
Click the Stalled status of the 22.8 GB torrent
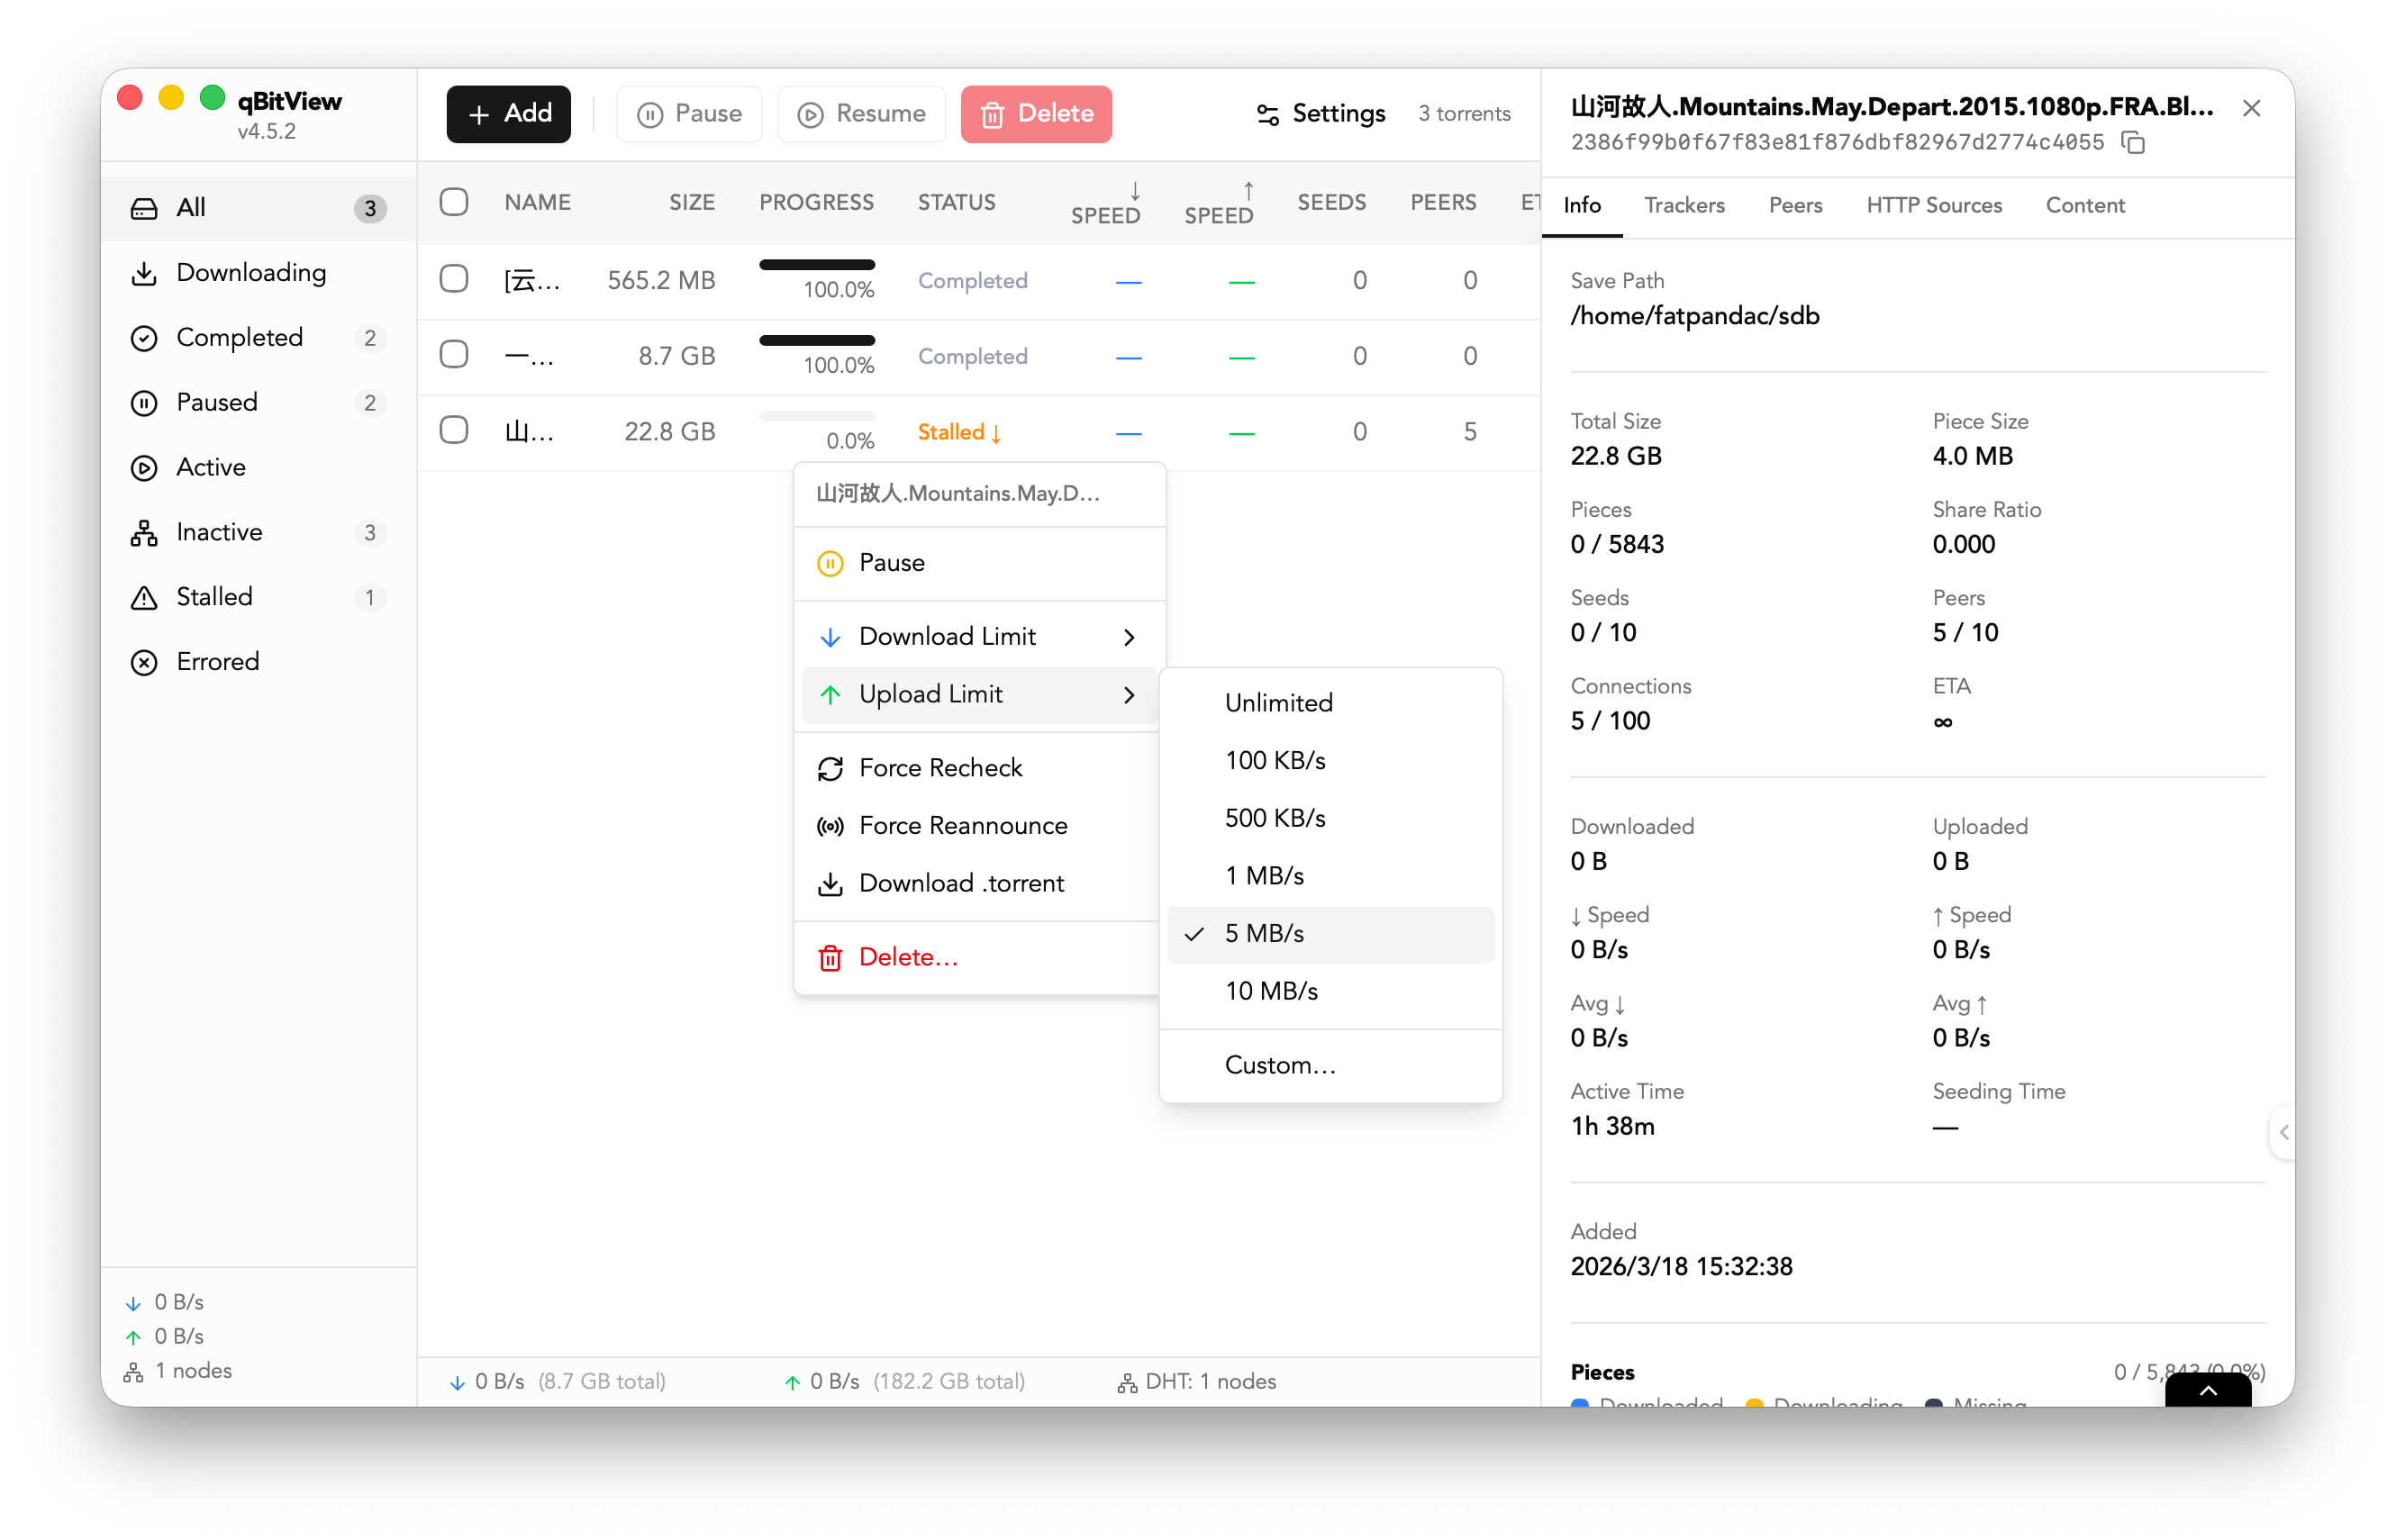959,432
